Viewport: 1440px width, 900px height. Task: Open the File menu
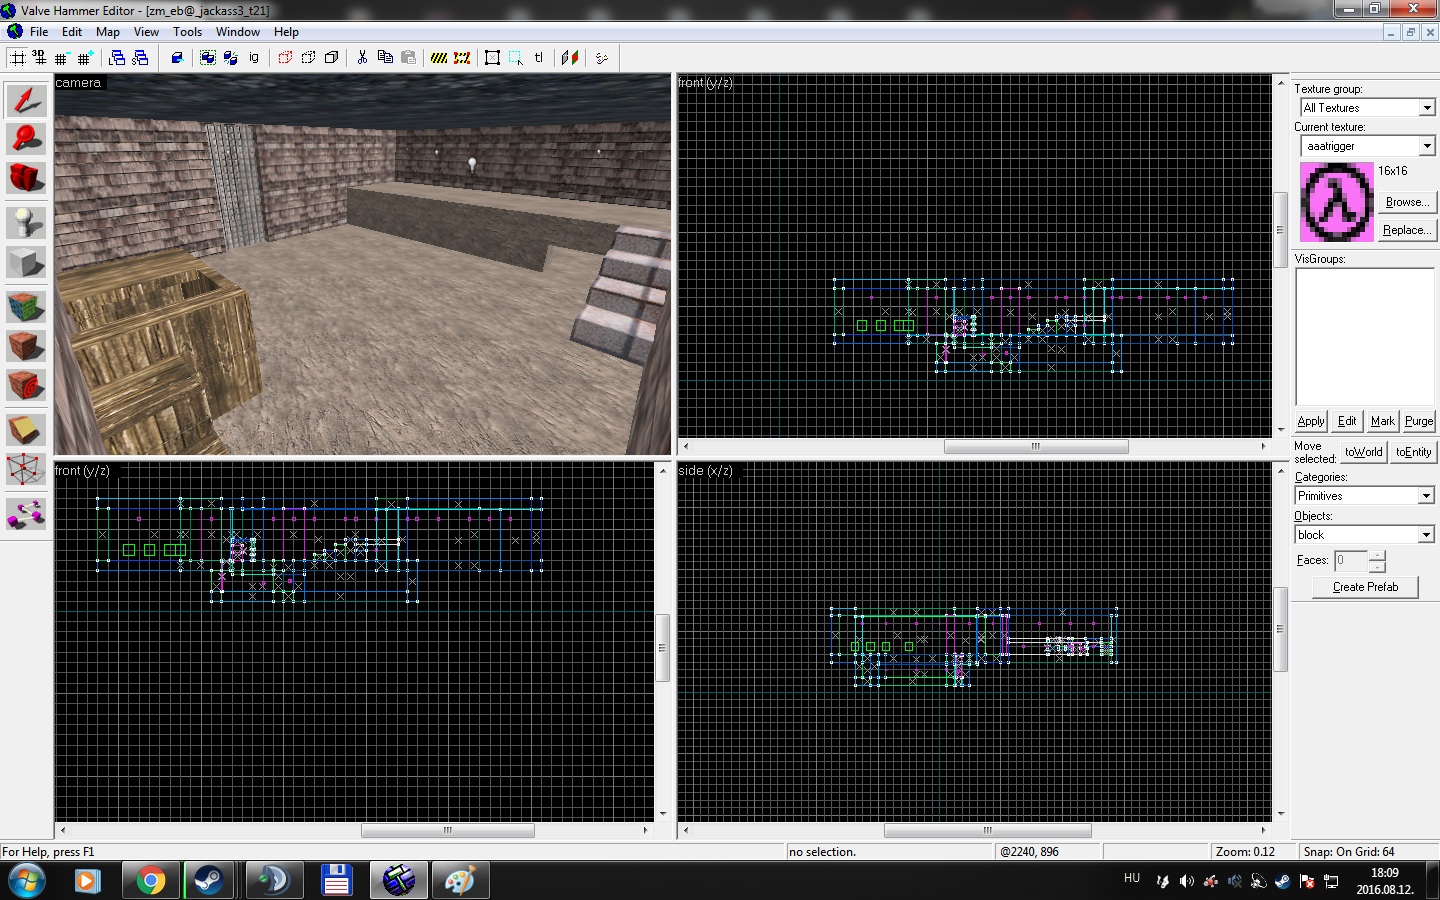[39, 32]
